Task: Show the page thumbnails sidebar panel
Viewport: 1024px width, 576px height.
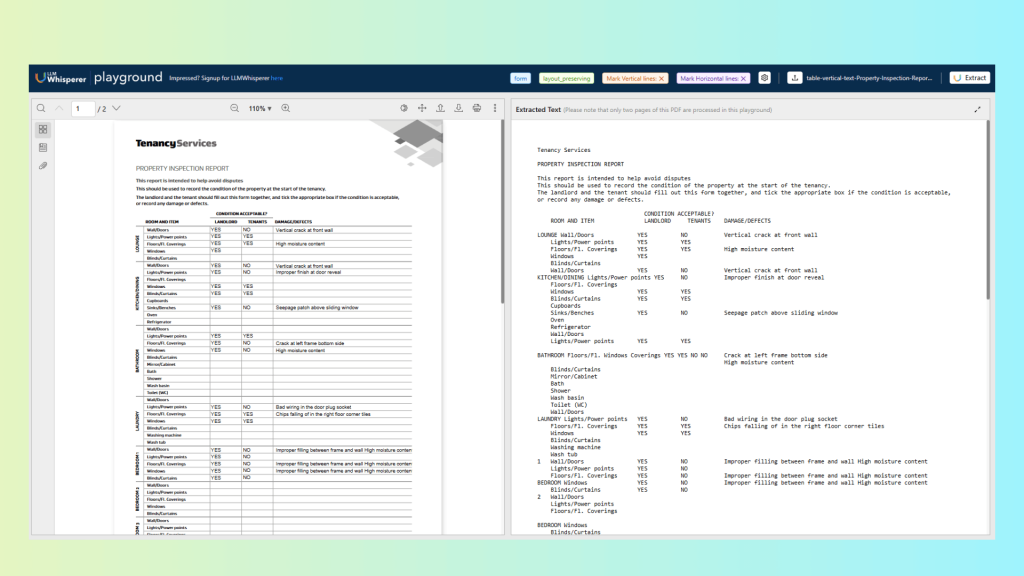Action: (43, 130)
